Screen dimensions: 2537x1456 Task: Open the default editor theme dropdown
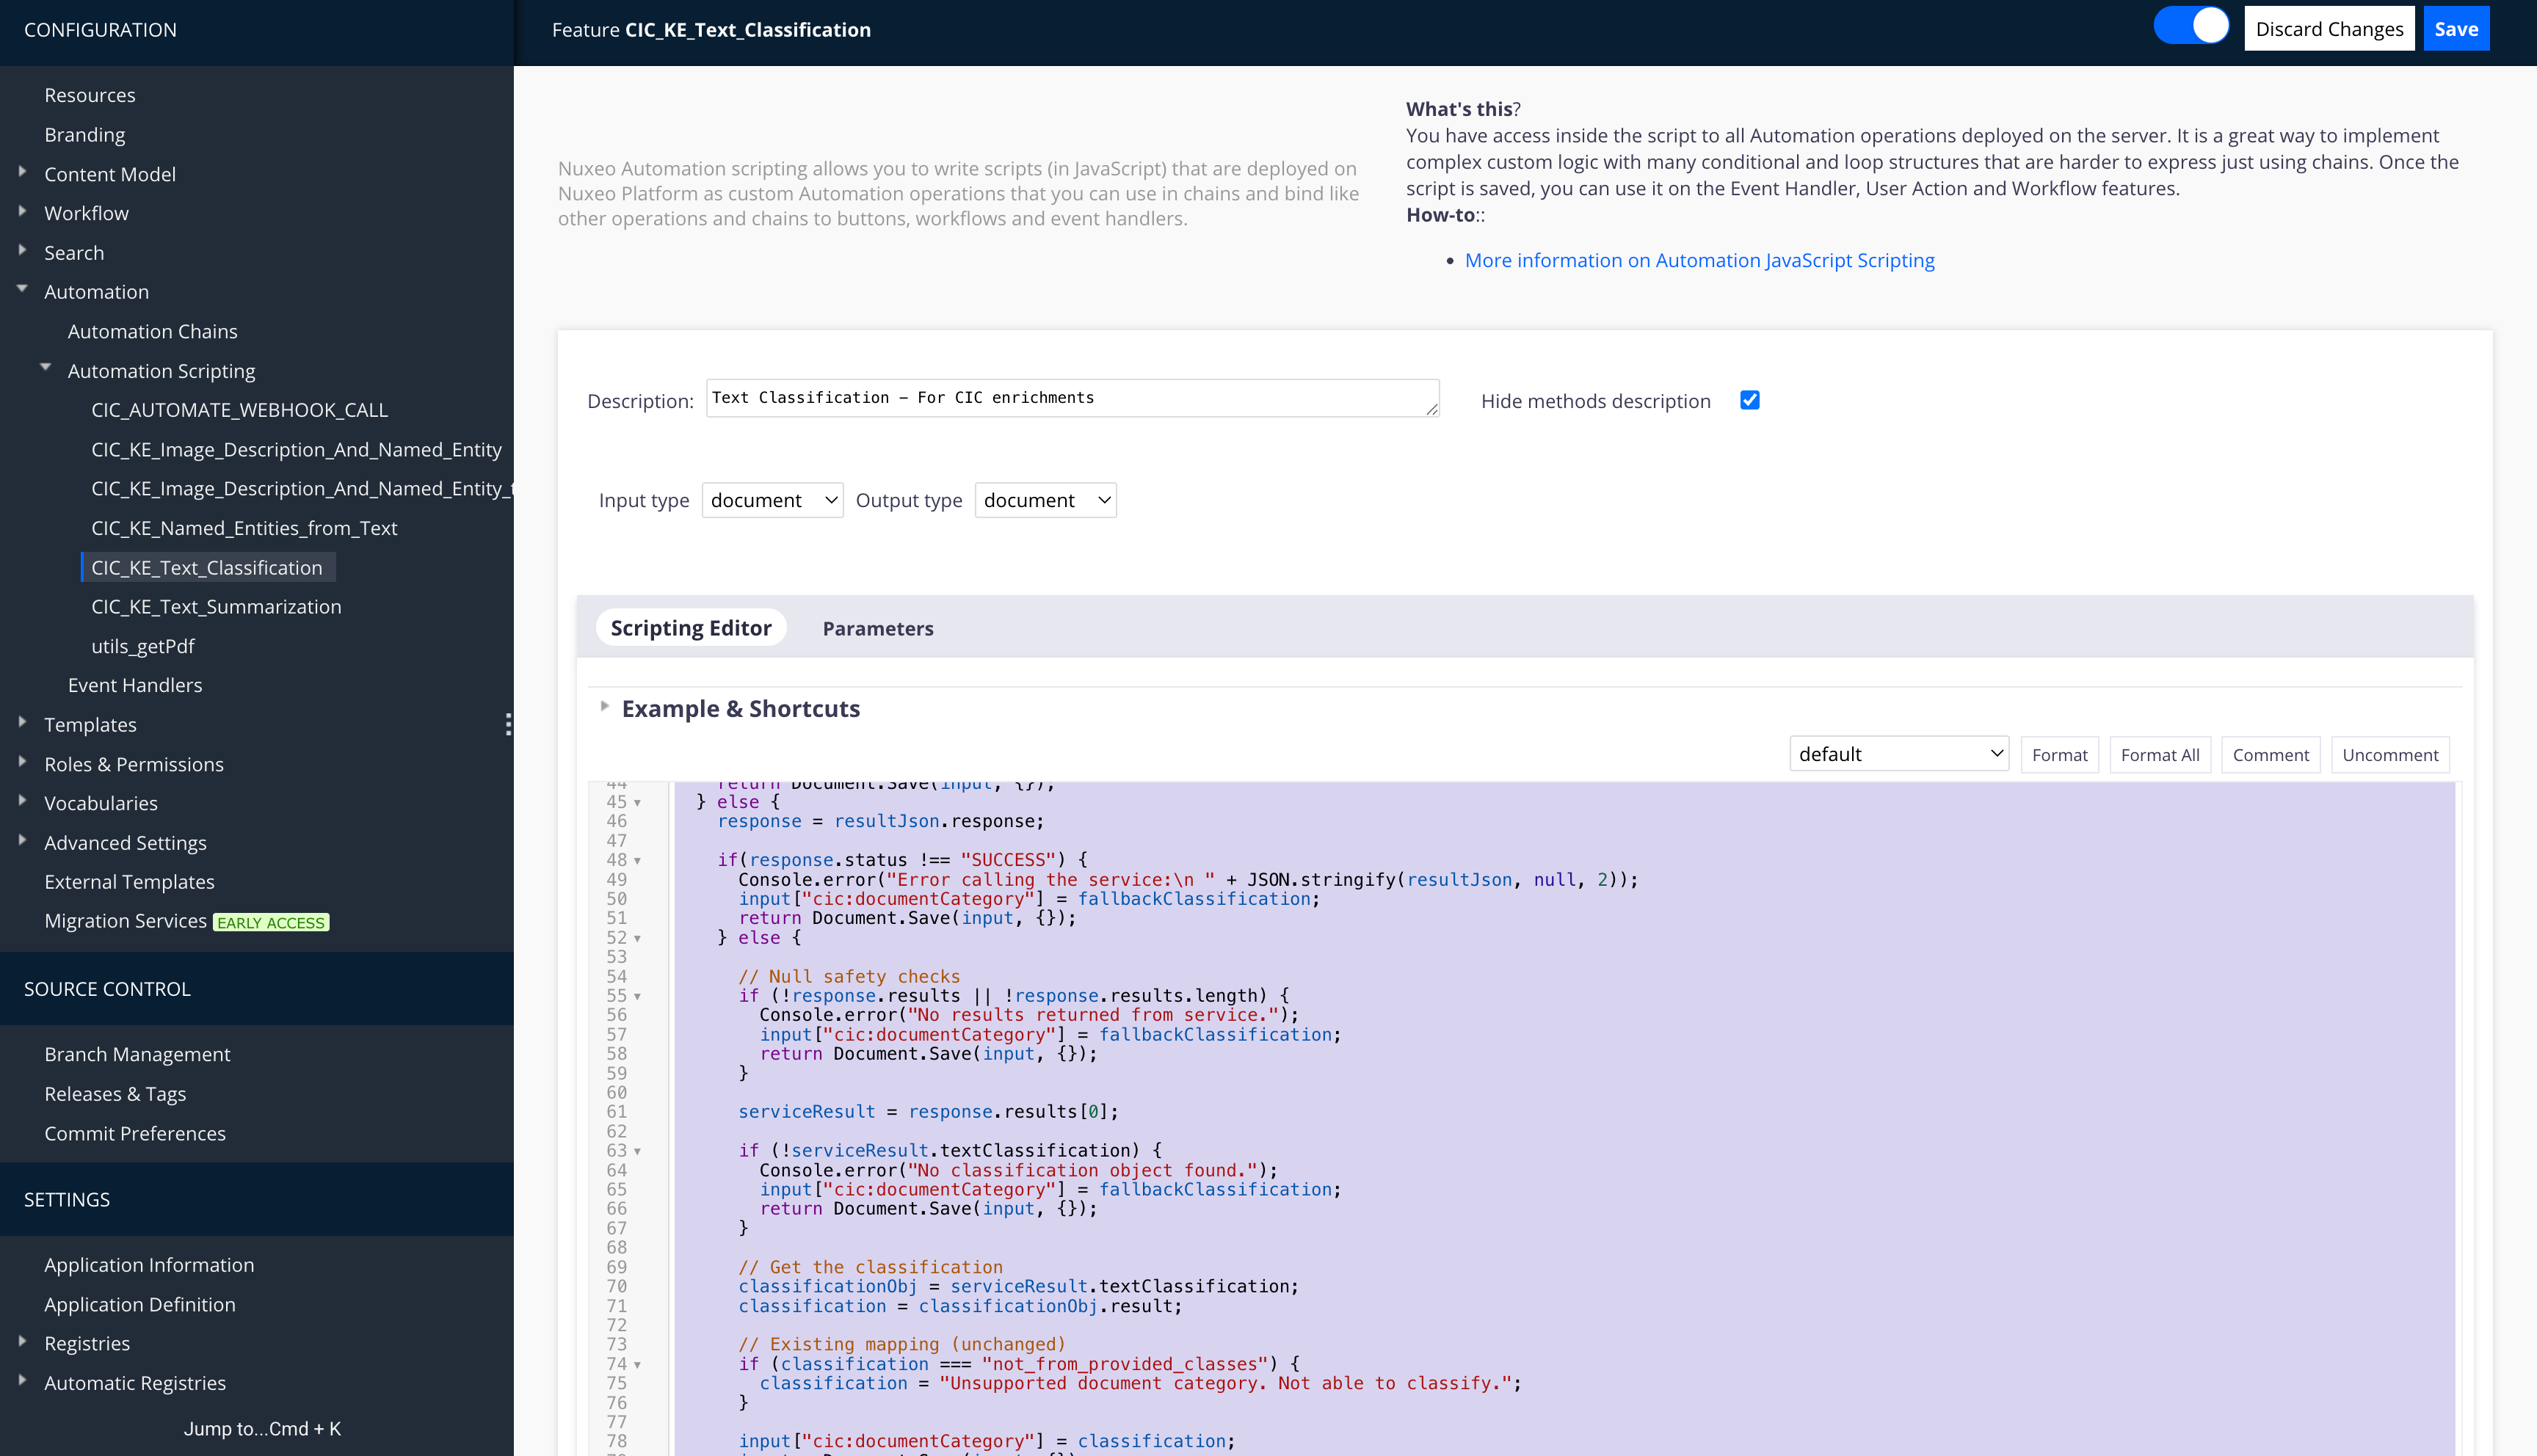[1899, 753]
